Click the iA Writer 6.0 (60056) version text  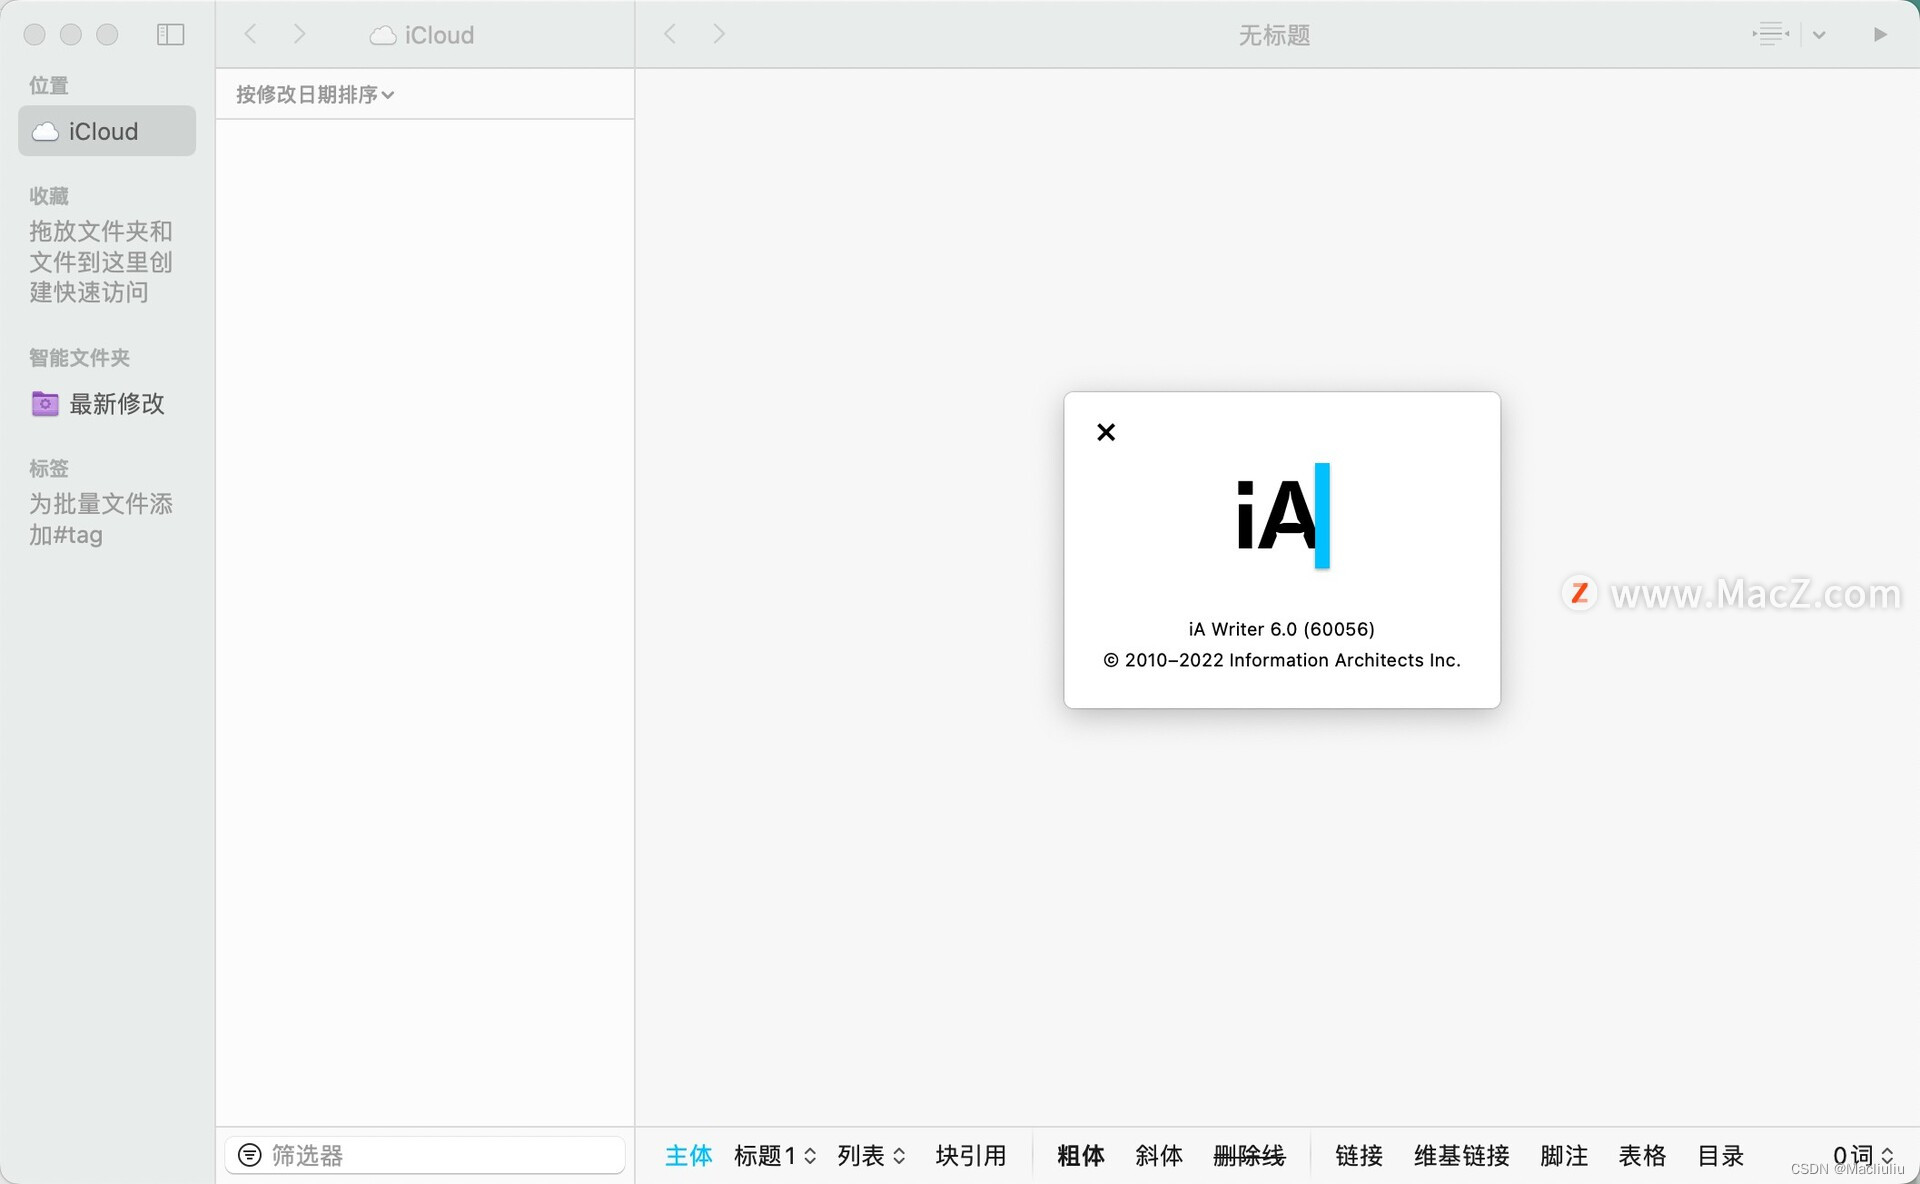(1281, 629)
